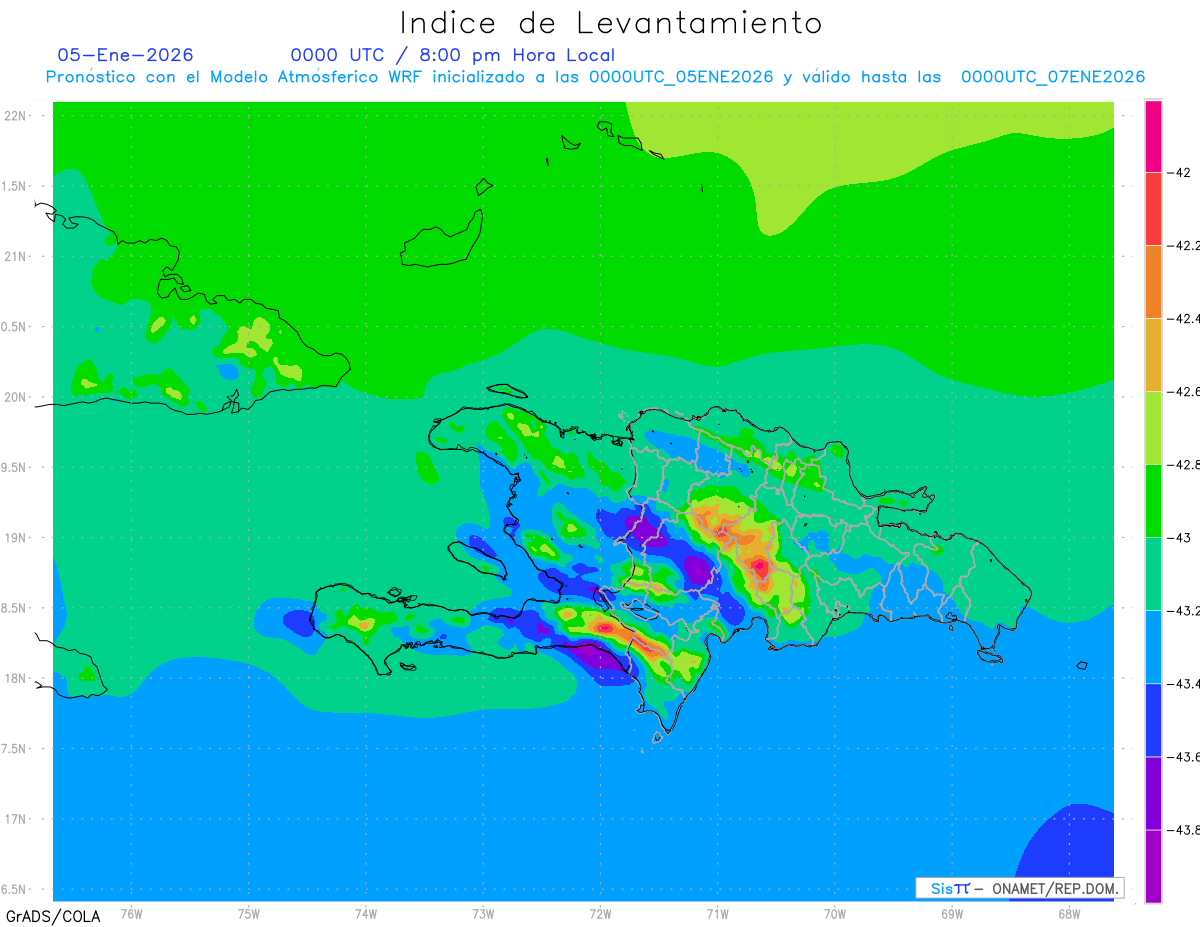Select the date text '05-Ene-2026'
Image resolution: width=1200 pixels, height=927 pixels.
coord(125,55)
